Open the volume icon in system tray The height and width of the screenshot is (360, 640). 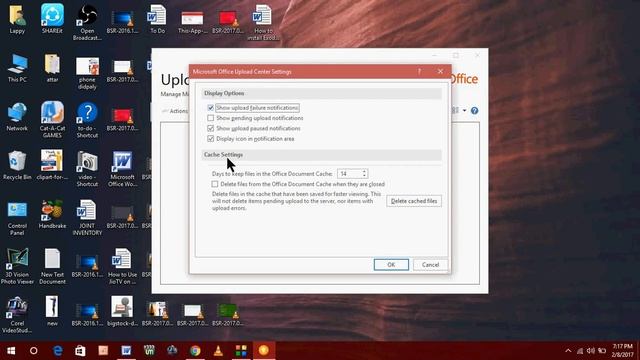(591, 351)
